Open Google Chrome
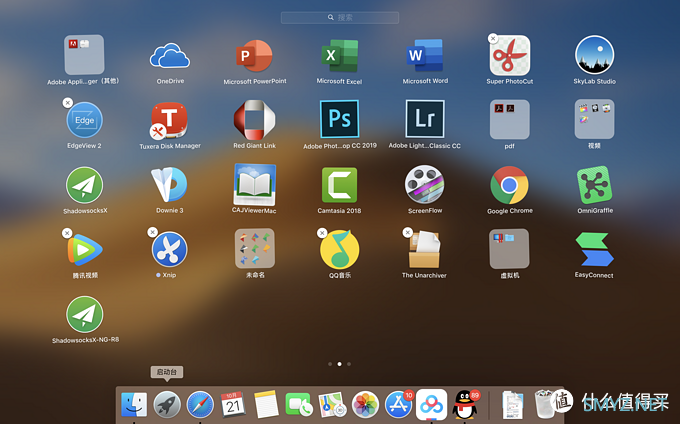 [x=510, y=185]
